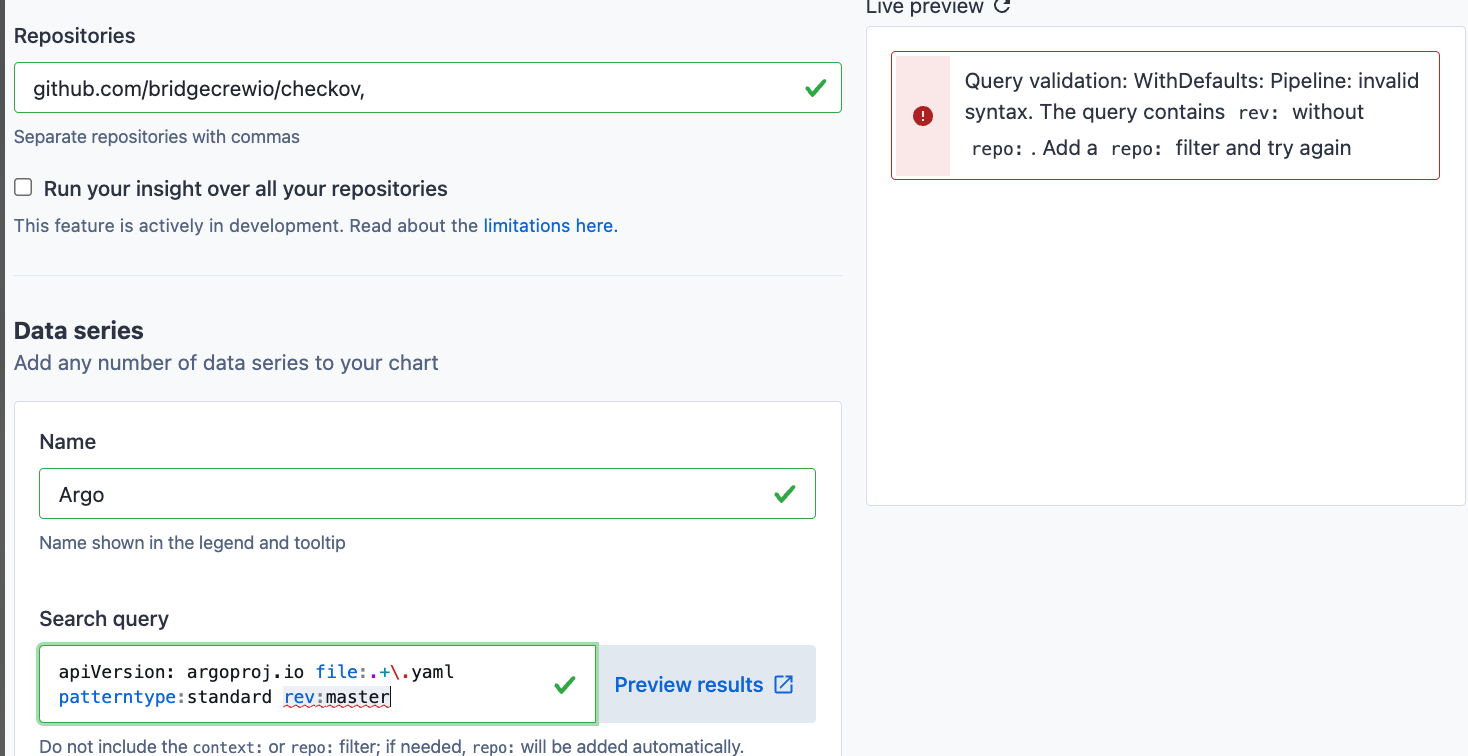
Task: Click the red error alert icon
Action: (x=923, y=116)
